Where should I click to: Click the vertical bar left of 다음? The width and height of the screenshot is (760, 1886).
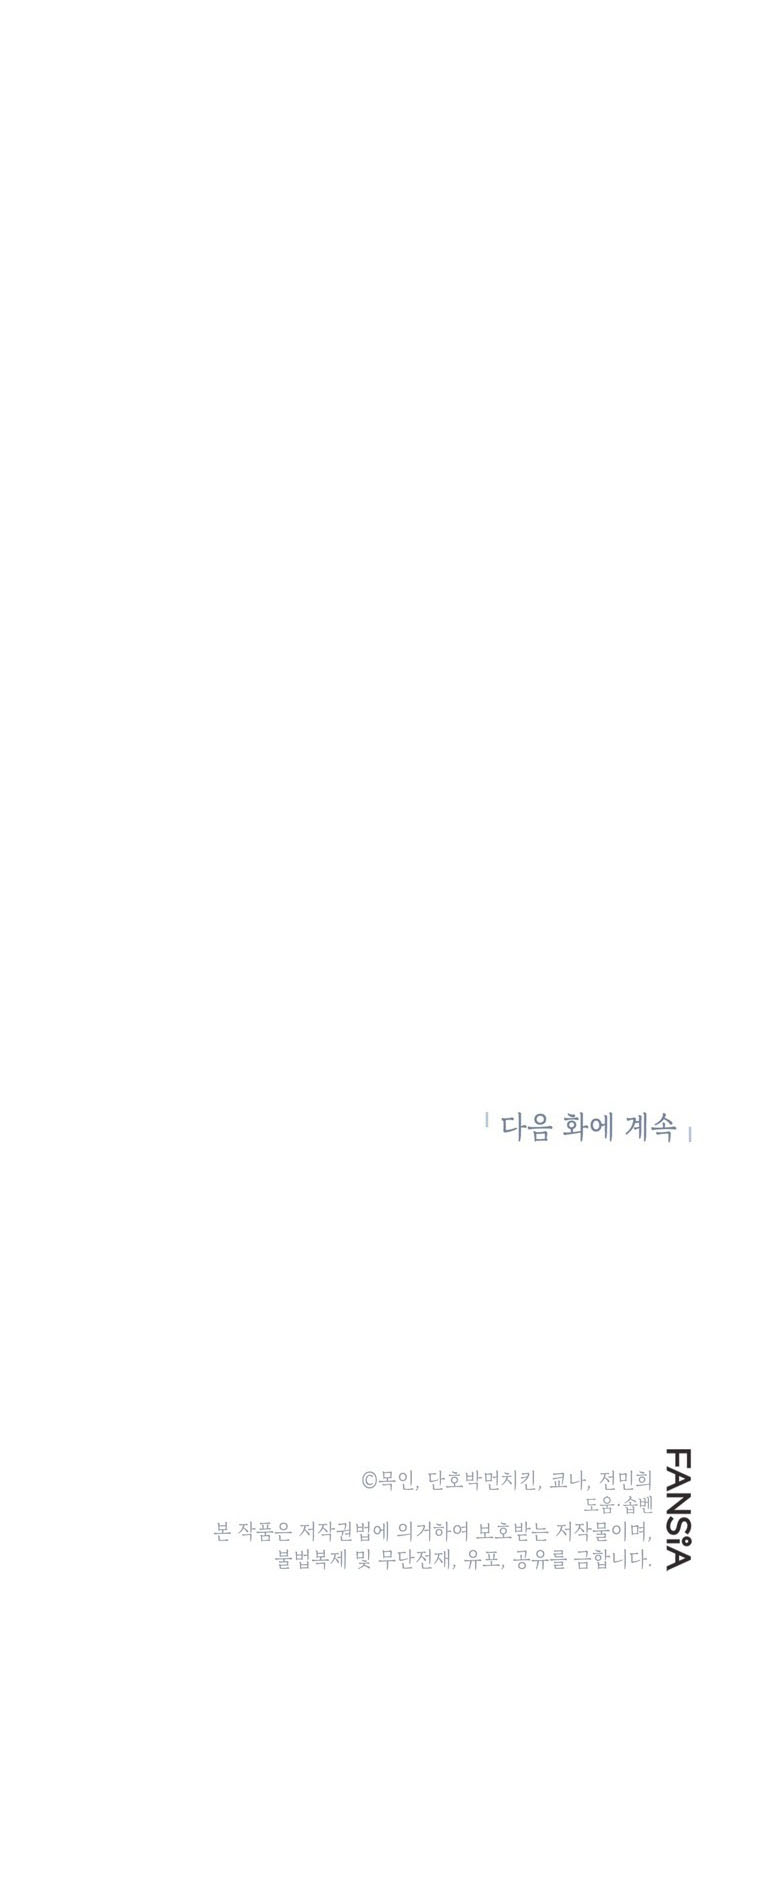(486, 1120)
